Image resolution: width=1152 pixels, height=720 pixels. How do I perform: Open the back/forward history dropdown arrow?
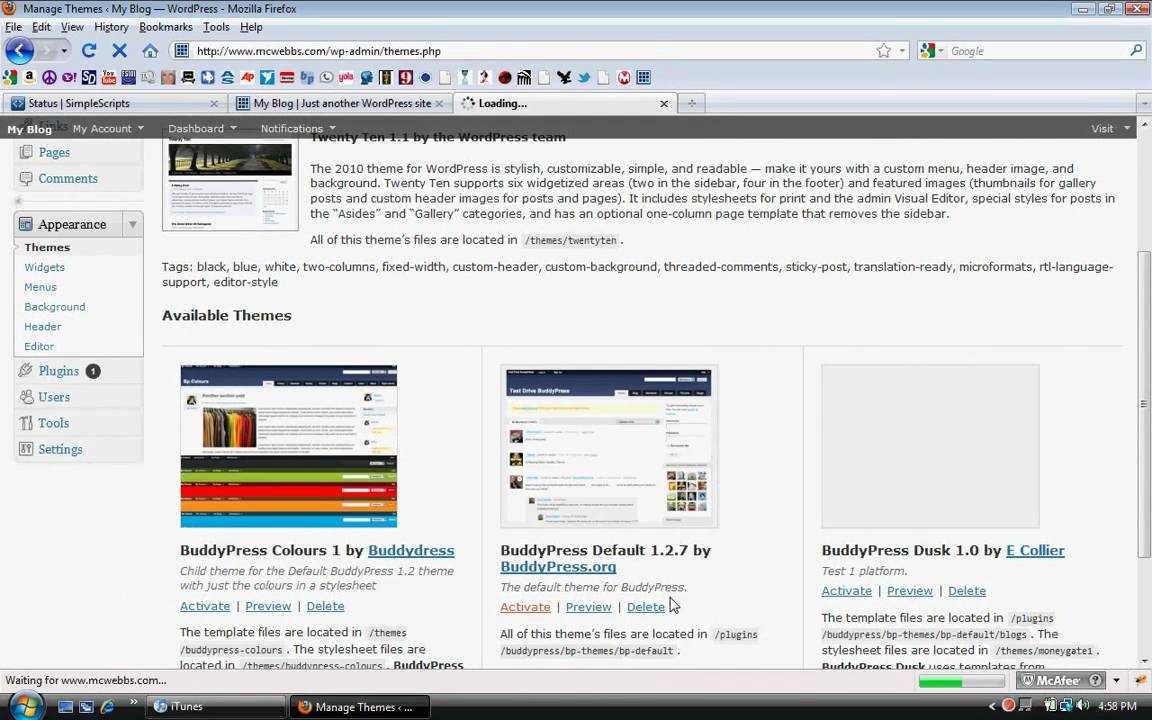64,51
